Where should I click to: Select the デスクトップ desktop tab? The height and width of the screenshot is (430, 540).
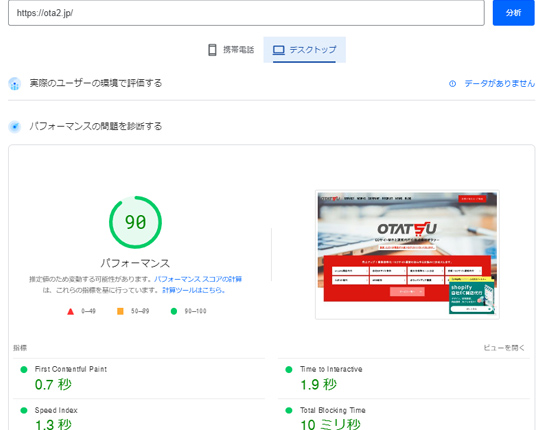(304, 50)
